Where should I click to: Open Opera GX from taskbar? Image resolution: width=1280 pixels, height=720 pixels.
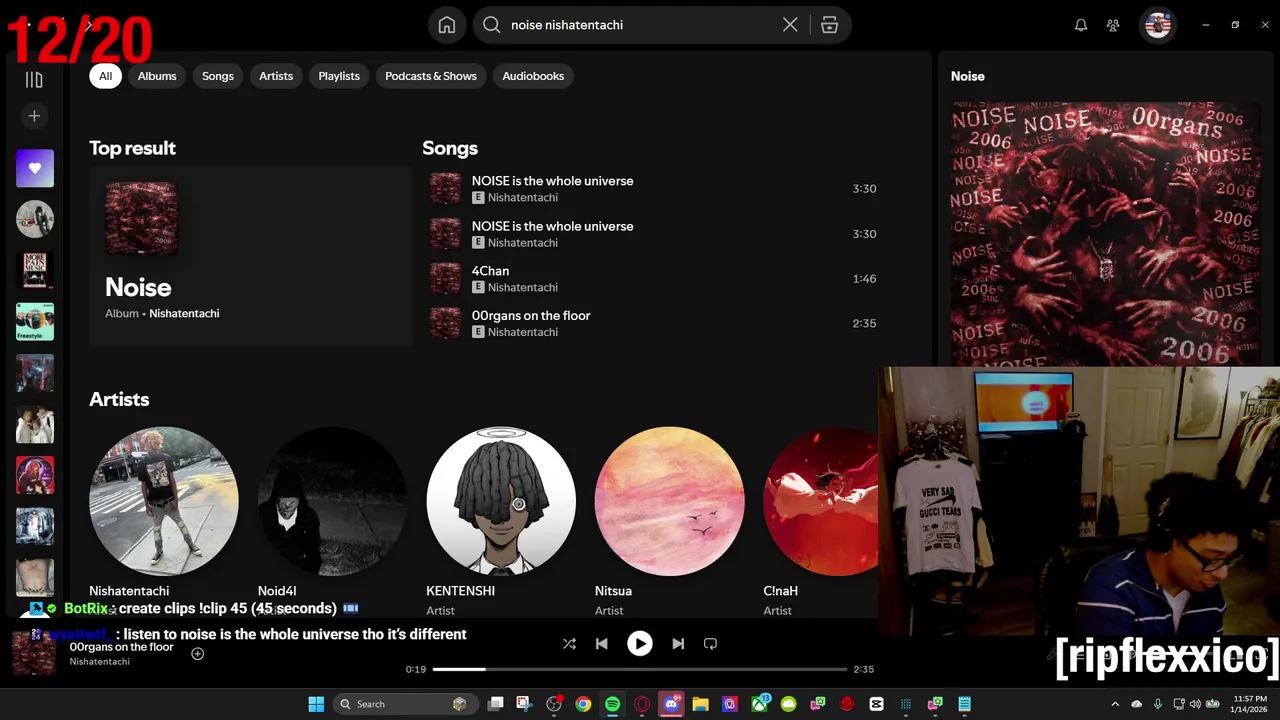click(x=642, y=704)
